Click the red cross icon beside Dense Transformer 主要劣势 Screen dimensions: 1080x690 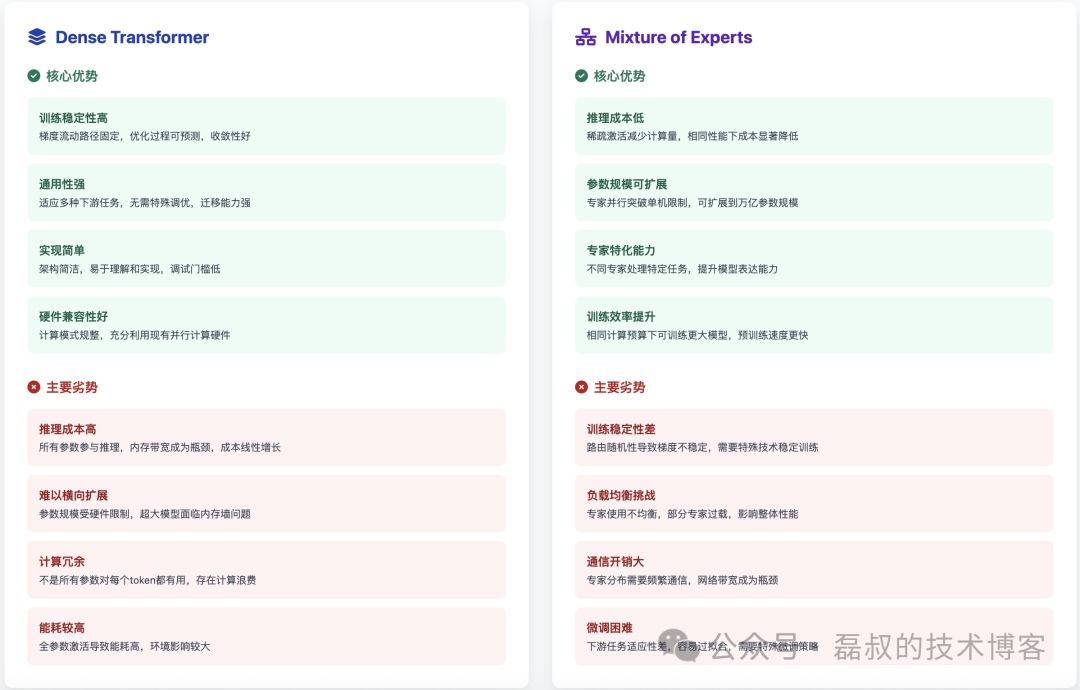tap(33, 387)
